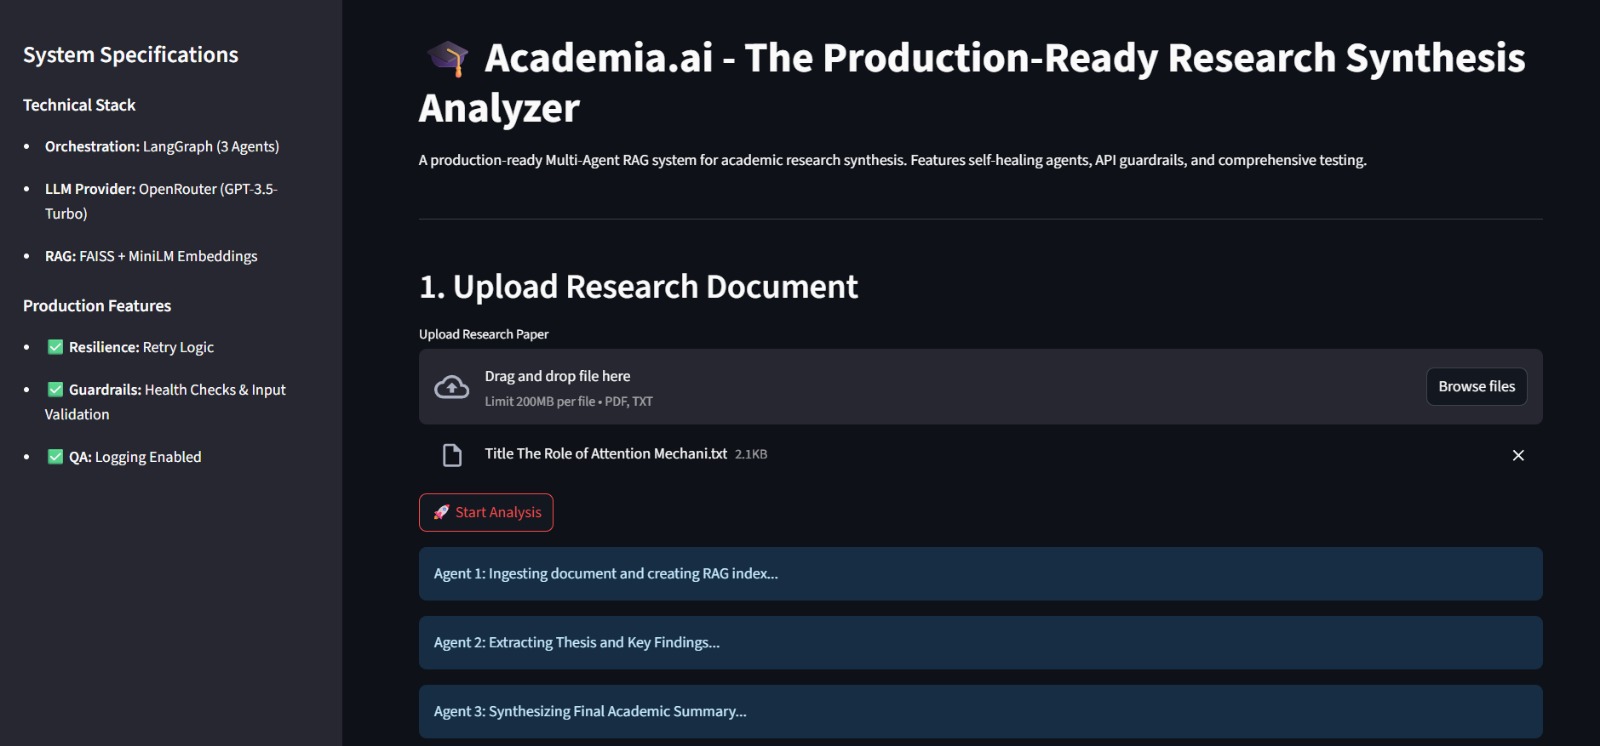Click the RAG FAISS MiniLM list item
The height and width of the screenshot is (746, 1600).
tap(151, 257)
